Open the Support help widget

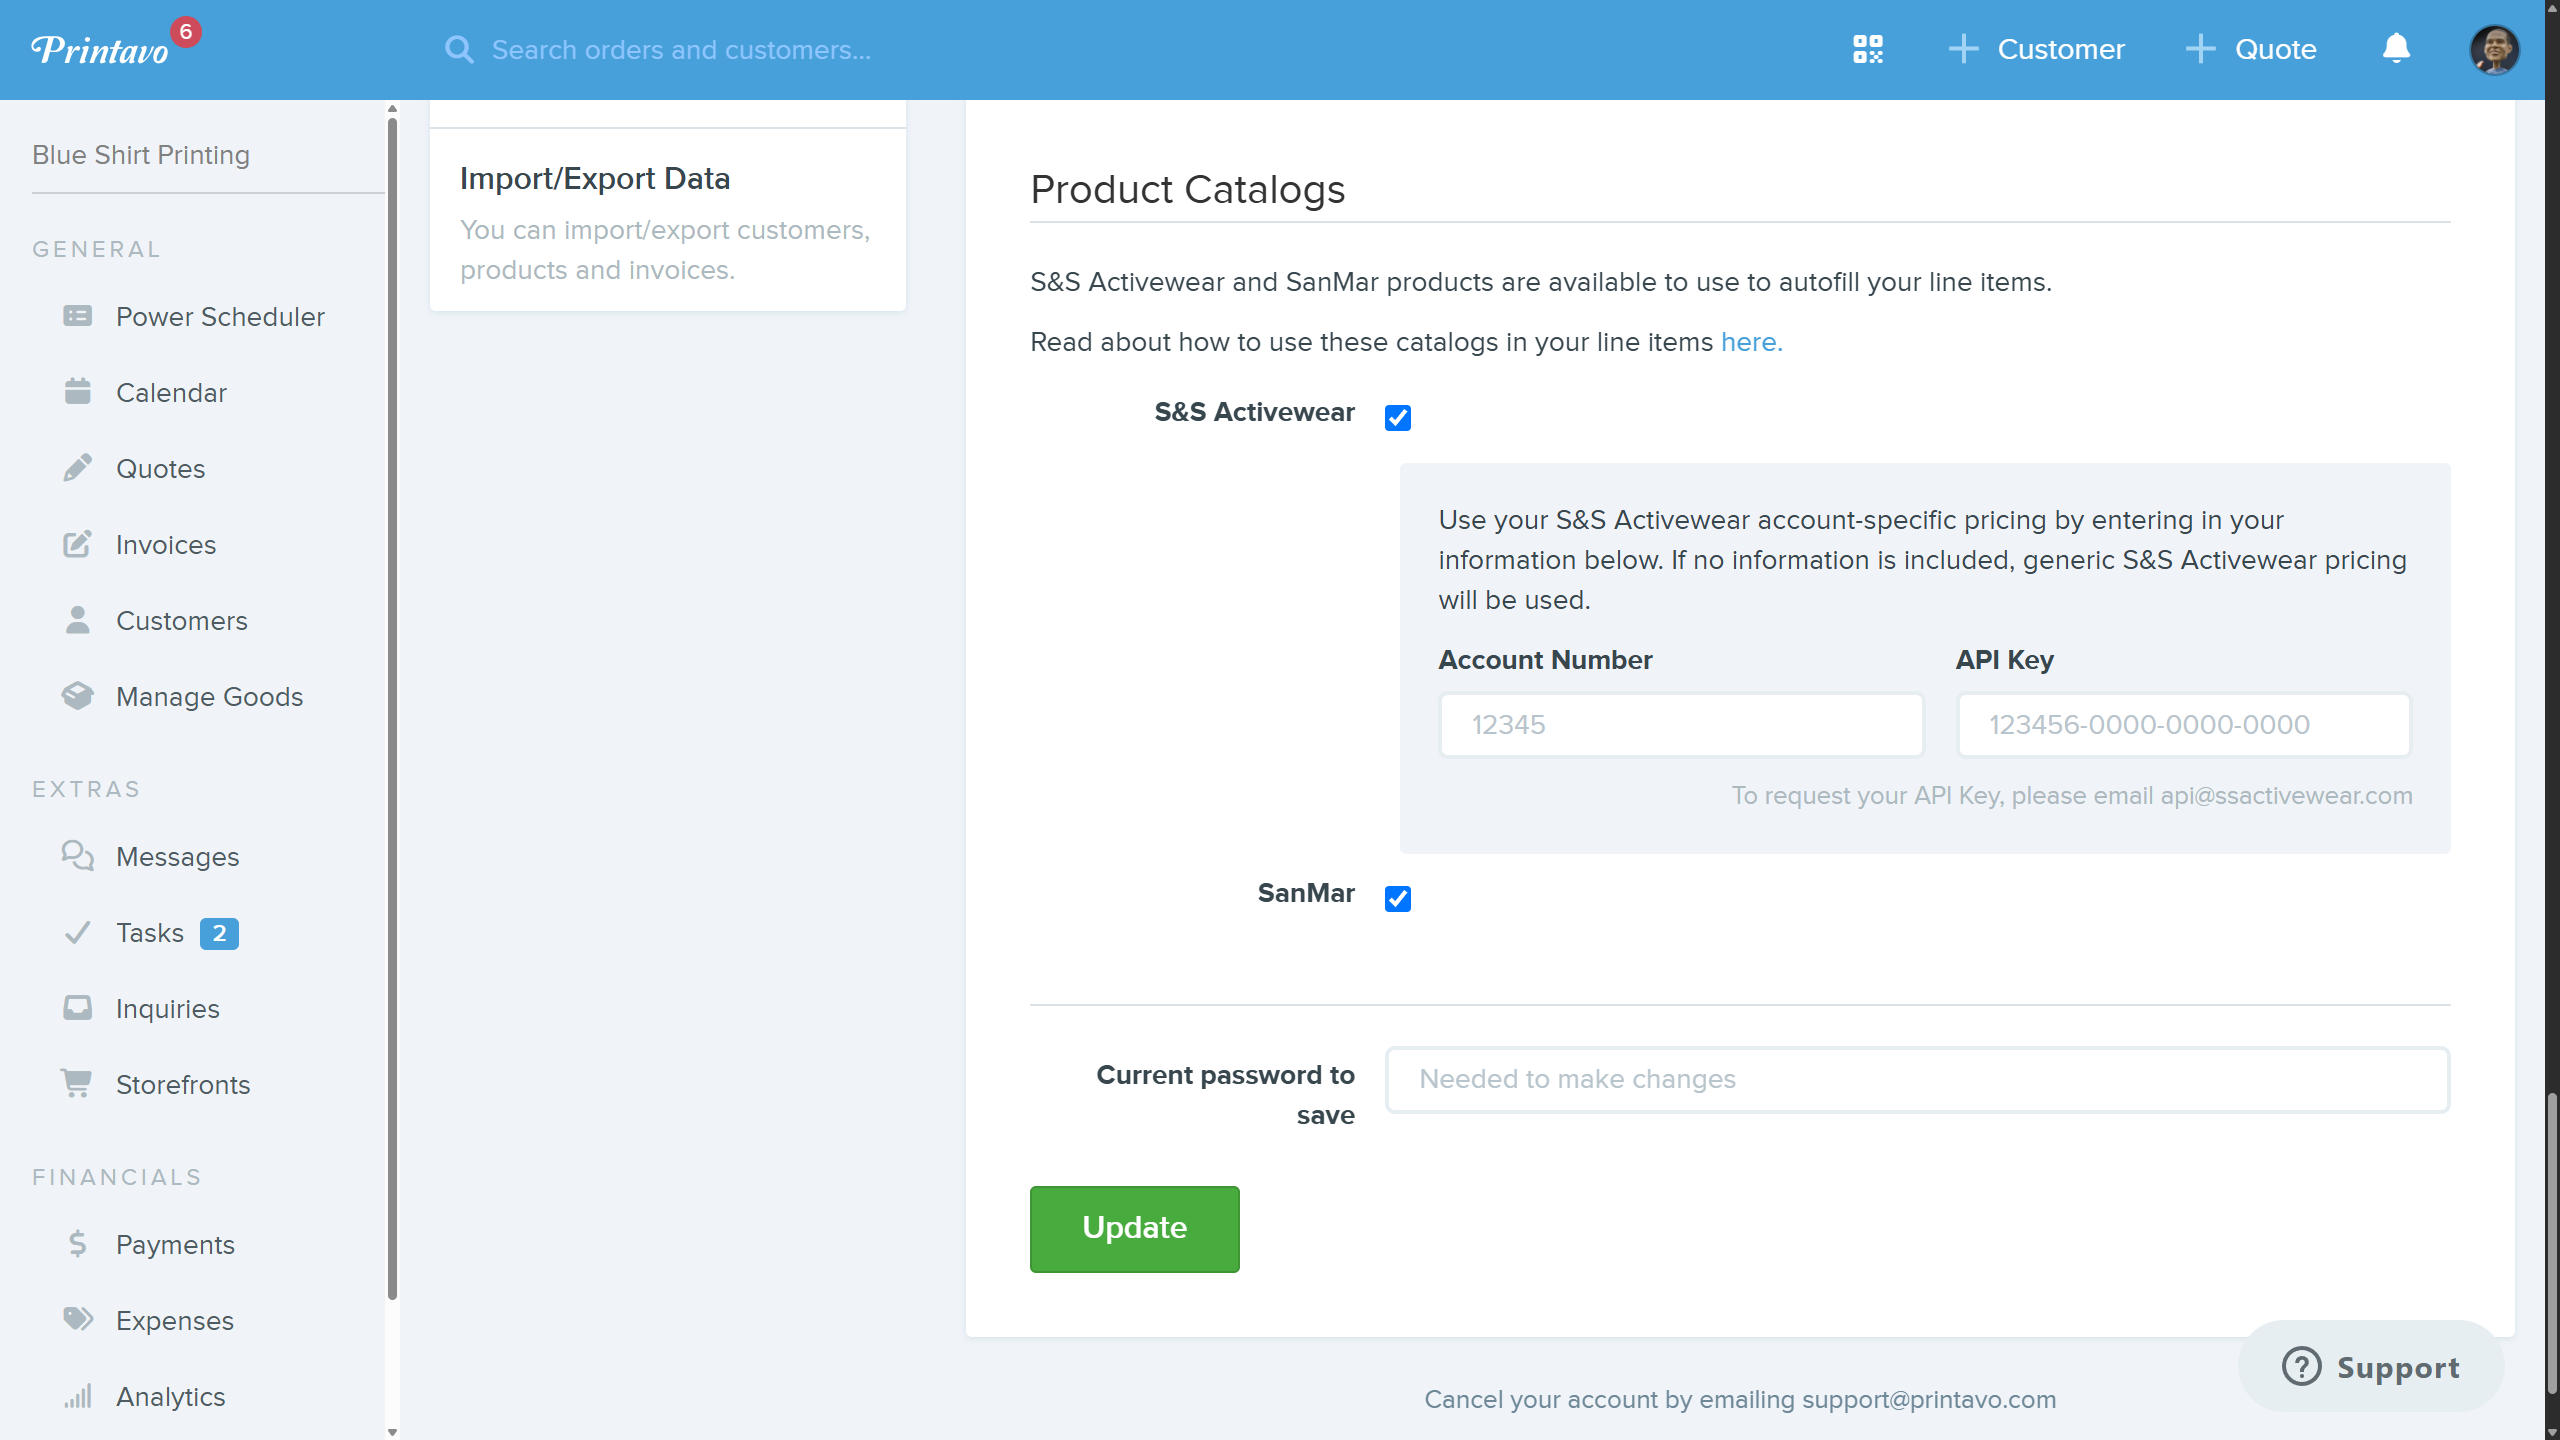tap(2371, 1366)
